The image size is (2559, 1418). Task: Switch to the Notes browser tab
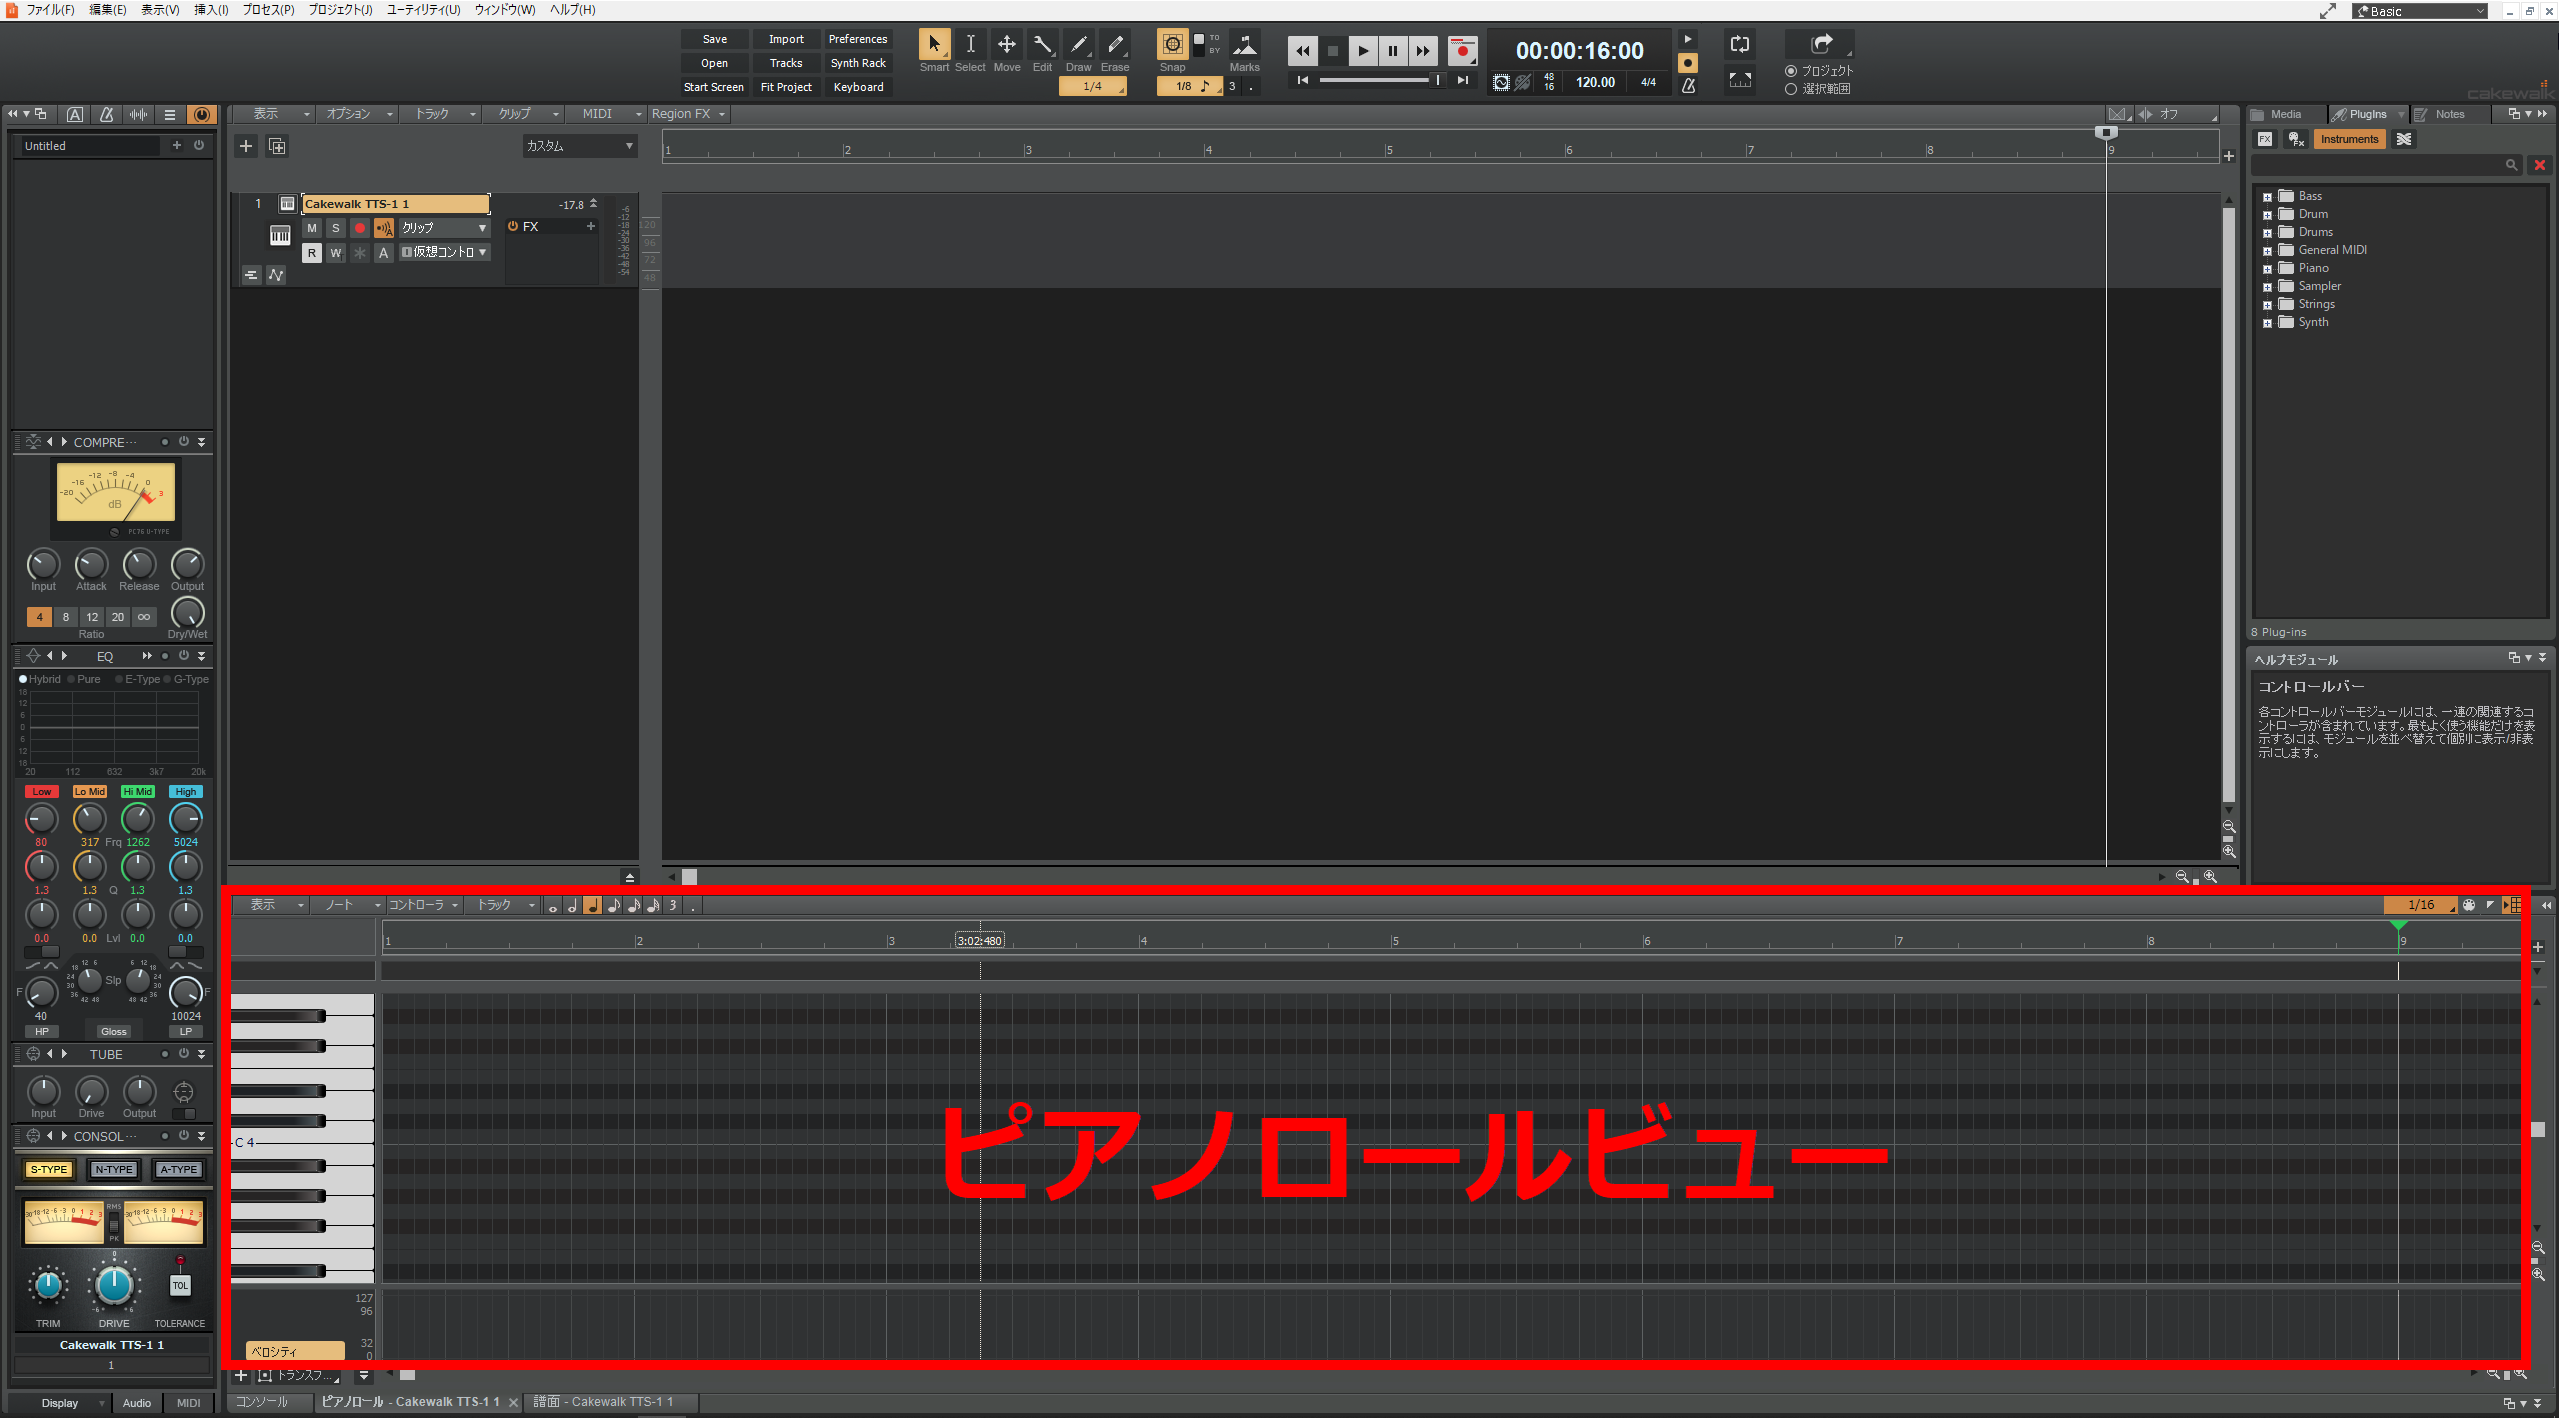(2449, 114)
